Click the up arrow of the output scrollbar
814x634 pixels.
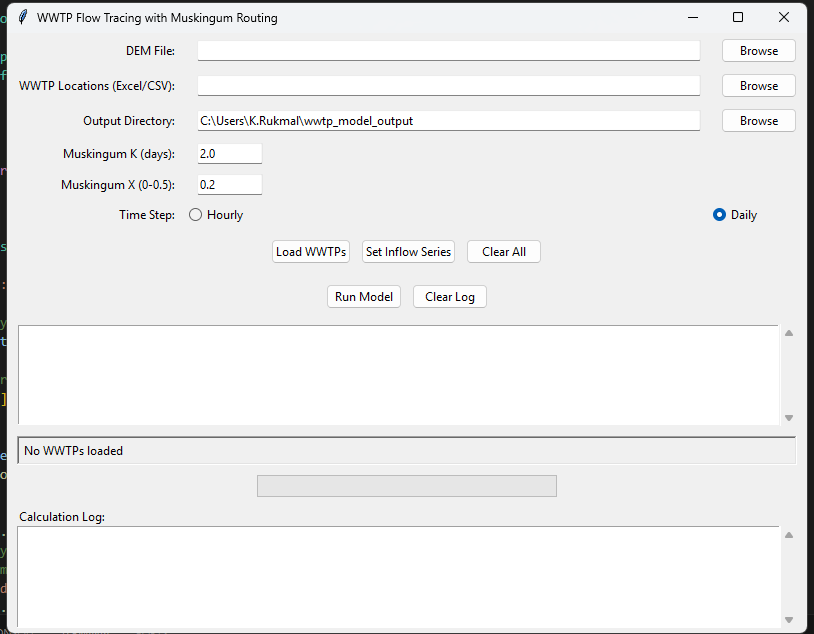(789, 332)
